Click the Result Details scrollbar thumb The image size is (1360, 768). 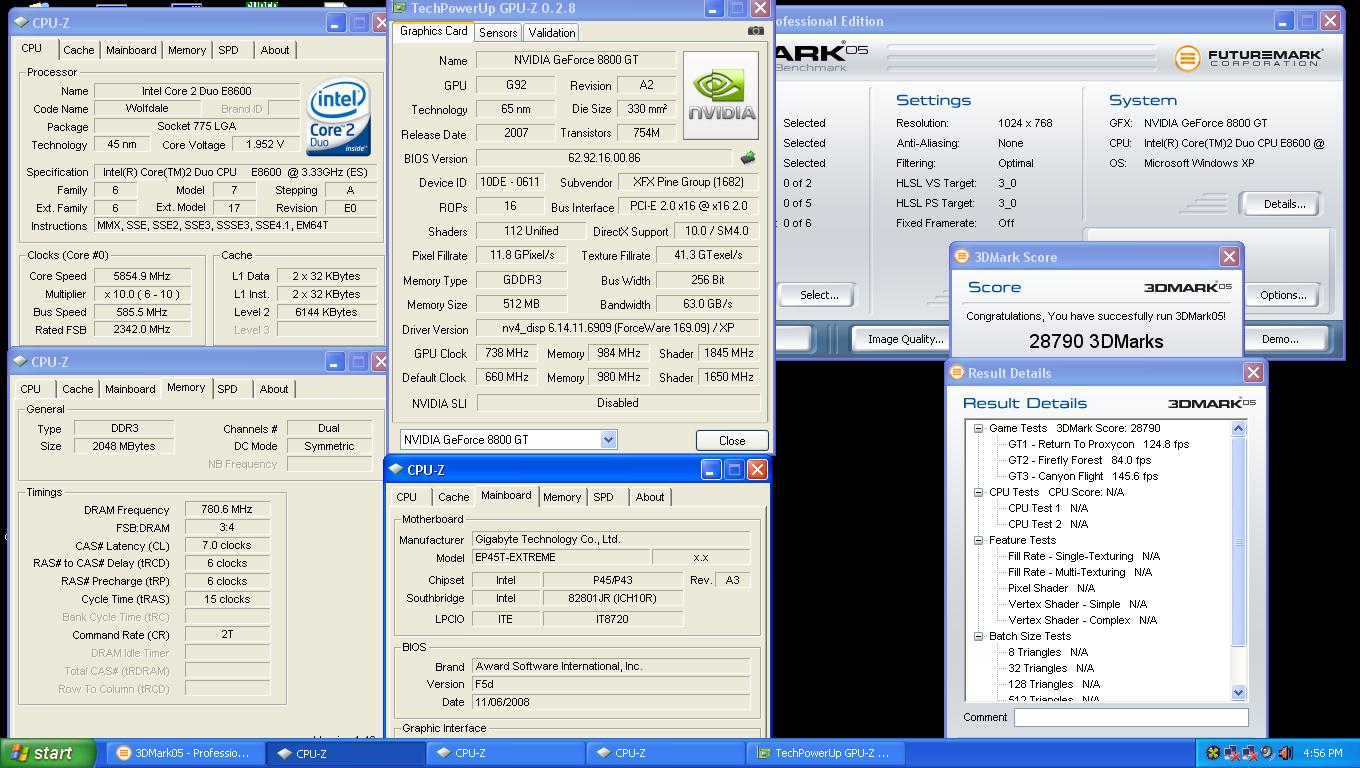point(1238,541)
